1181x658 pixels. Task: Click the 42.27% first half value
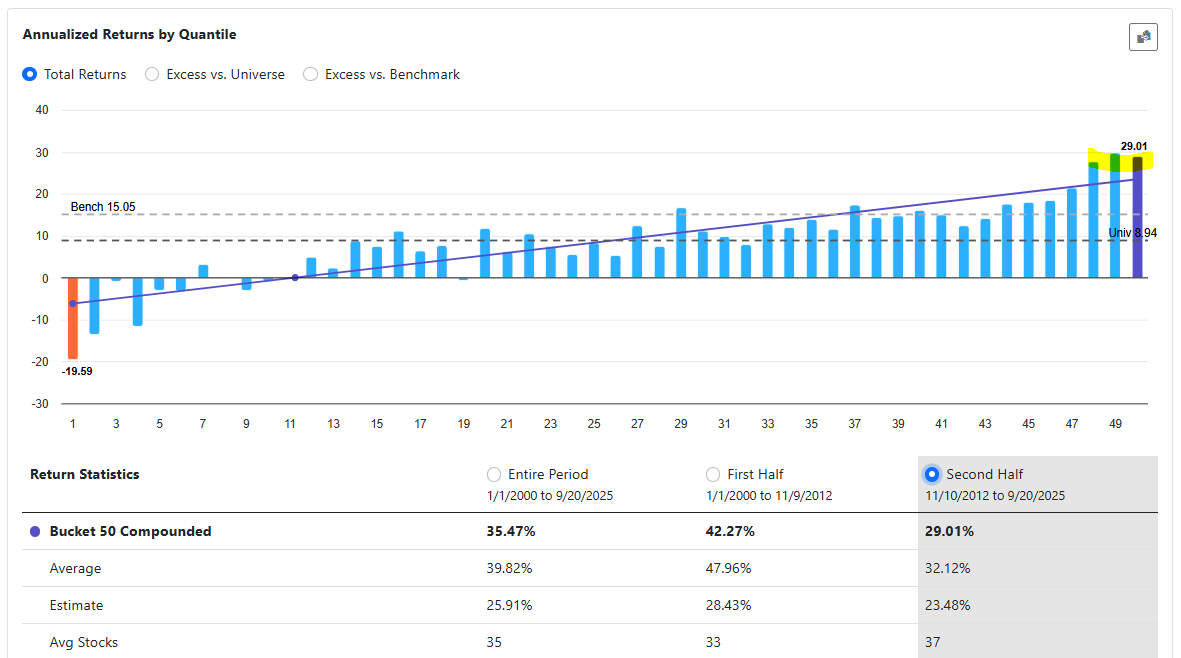pos(730,532)
